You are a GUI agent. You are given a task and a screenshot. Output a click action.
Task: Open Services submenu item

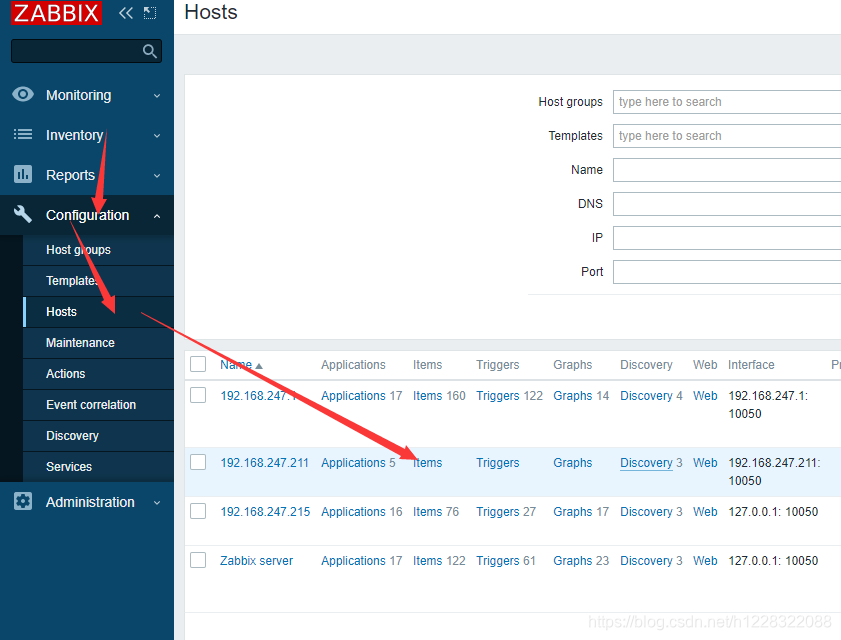point(98,467)
